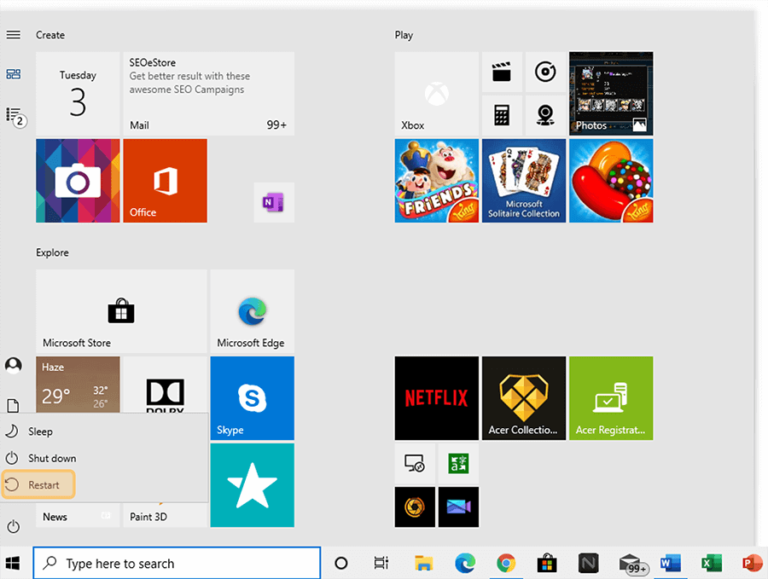
Task: Open the golden camera lens small tile
Action: pyautogui.click(x=415, y=507)
